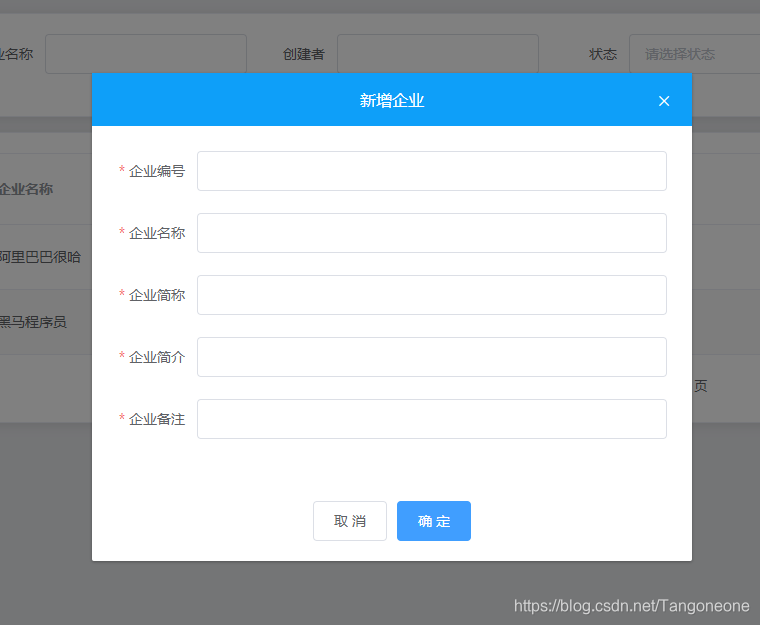760x625 pixels.
Task: Select the 黑马程序员 table row text
Action: (32, 322)
